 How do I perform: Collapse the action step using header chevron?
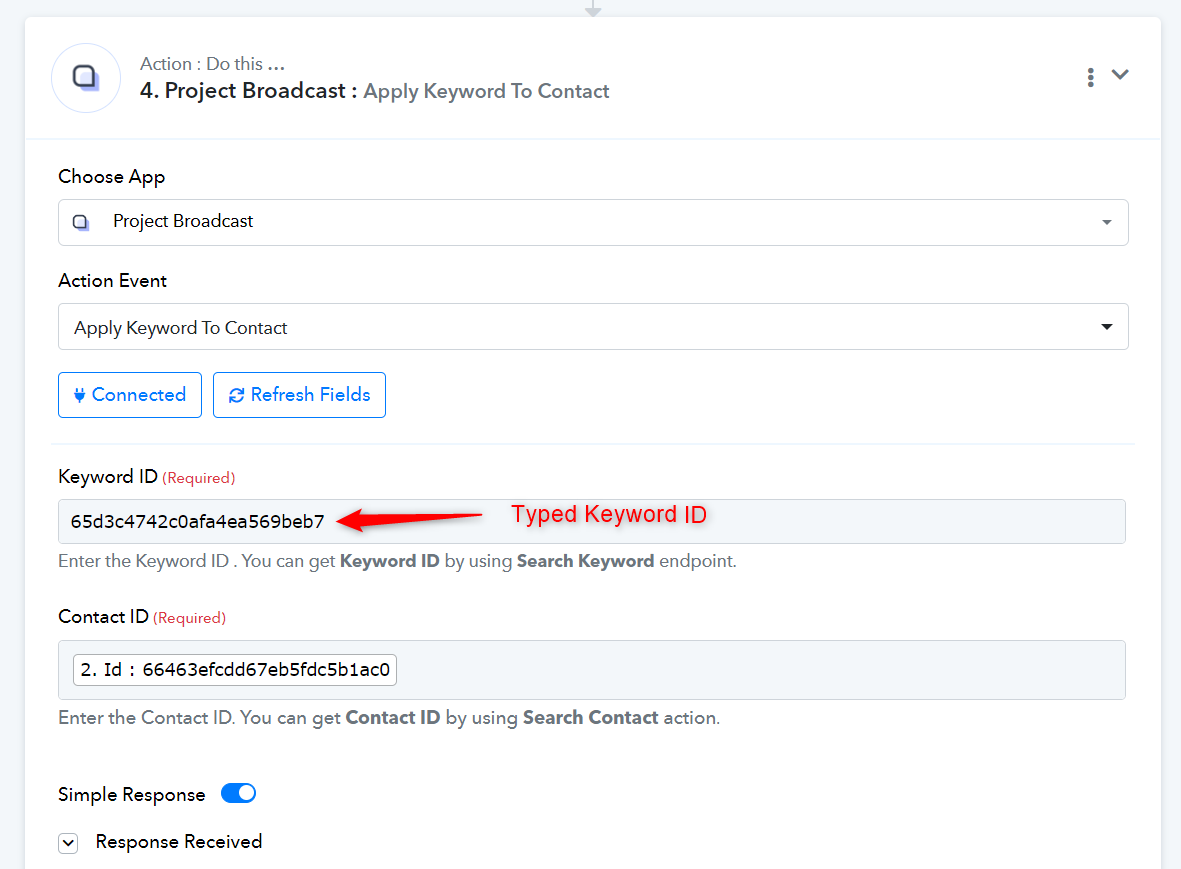click(1120, 75)
